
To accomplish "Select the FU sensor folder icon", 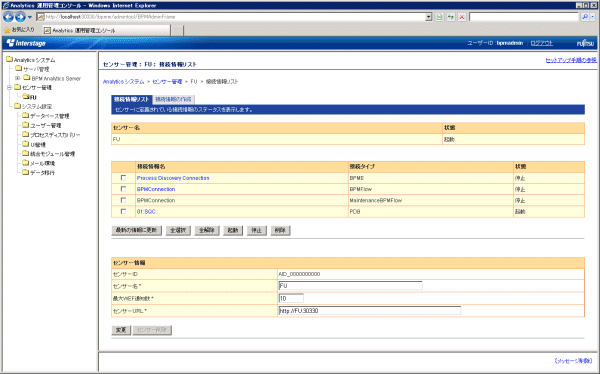I will point(26,97).
